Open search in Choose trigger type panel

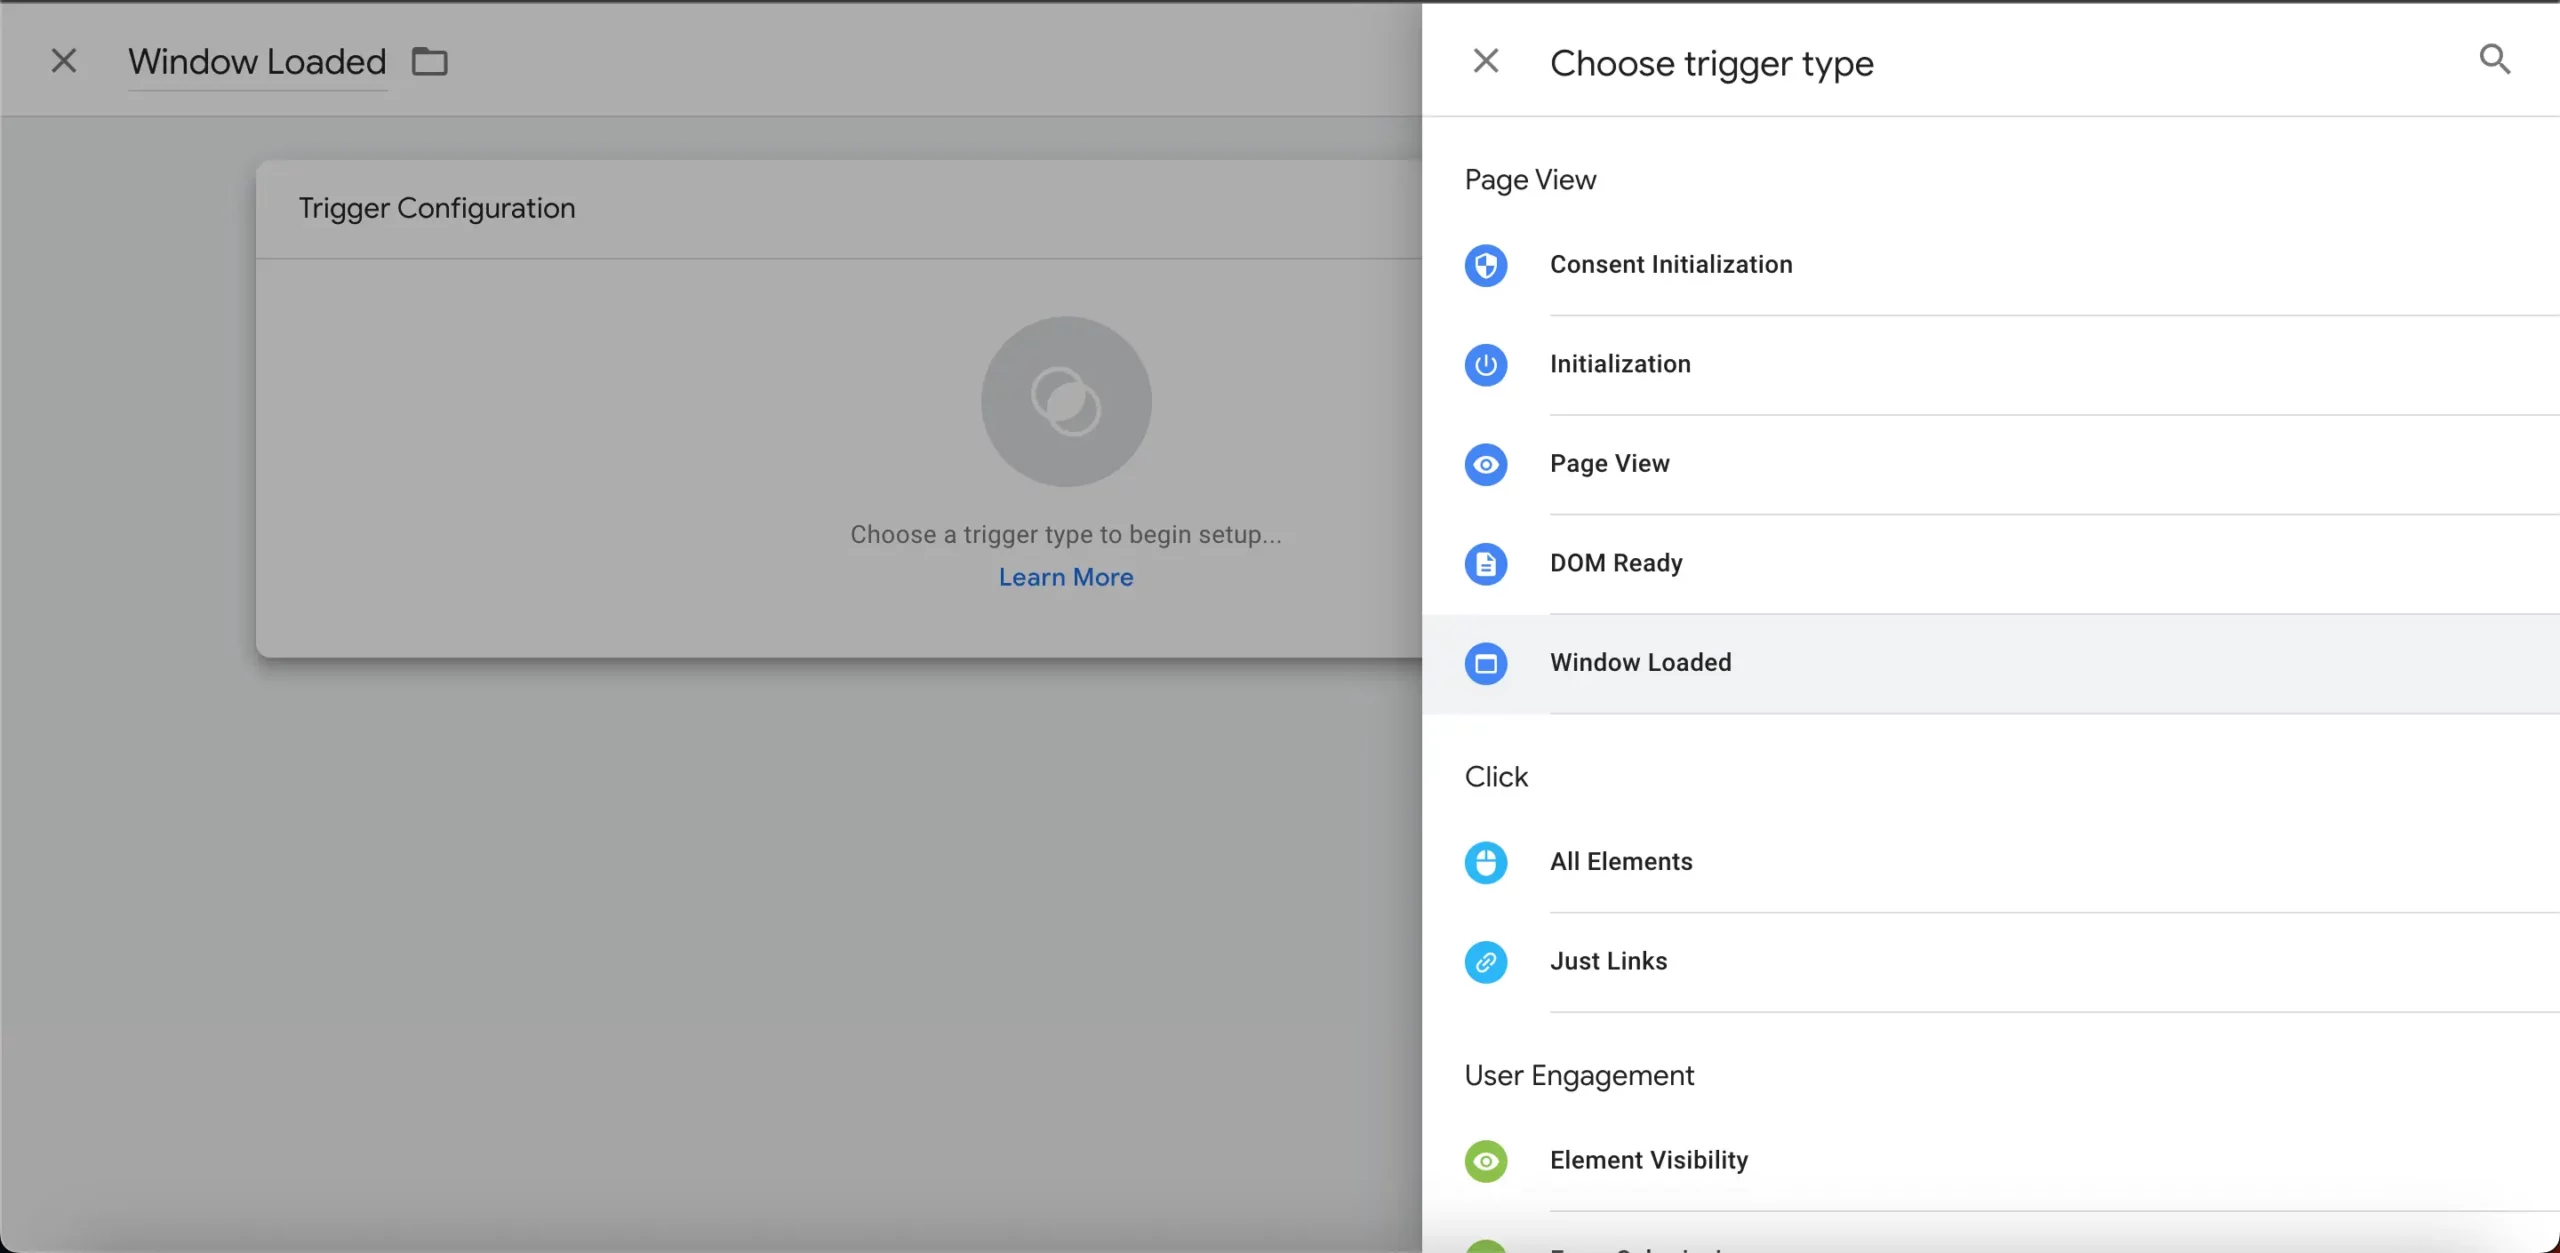[x=2495, y=60]
